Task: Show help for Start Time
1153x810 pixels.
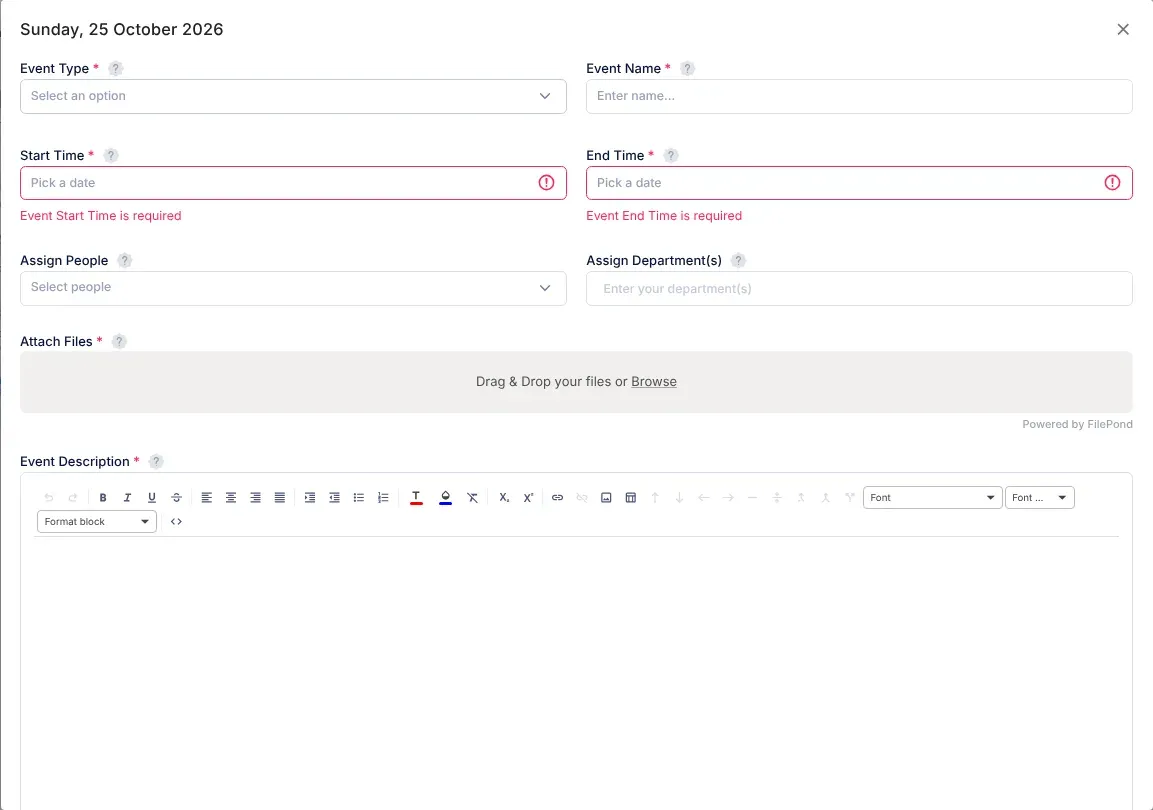Action: (x=110, y=155)
